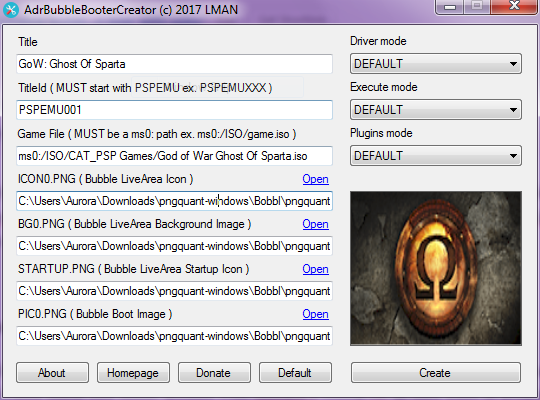This screenshot has height=400, width=540.
Task: Expand the Plugins mode dropdown
Action: point(436,156)
